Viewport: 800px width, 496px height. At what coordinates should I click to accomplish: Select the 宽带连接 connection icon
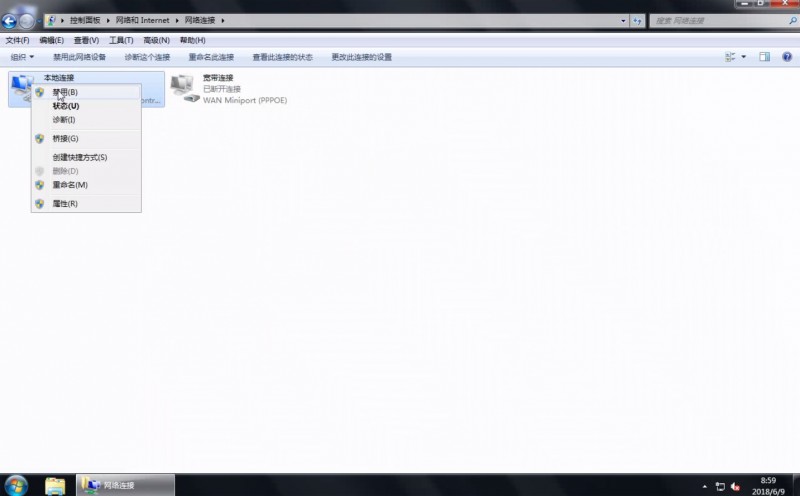point(184,88)
